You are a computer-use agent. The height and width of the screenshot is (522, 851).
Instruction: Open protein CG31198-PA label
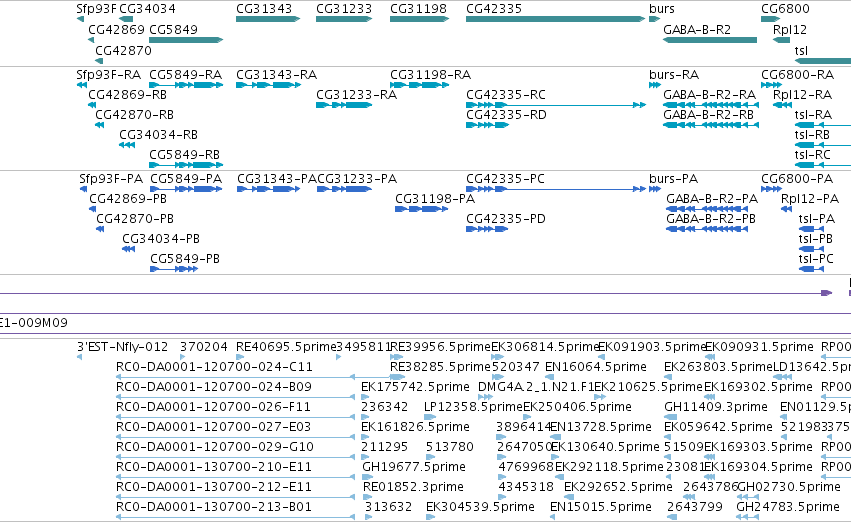[x=435, y=199]
